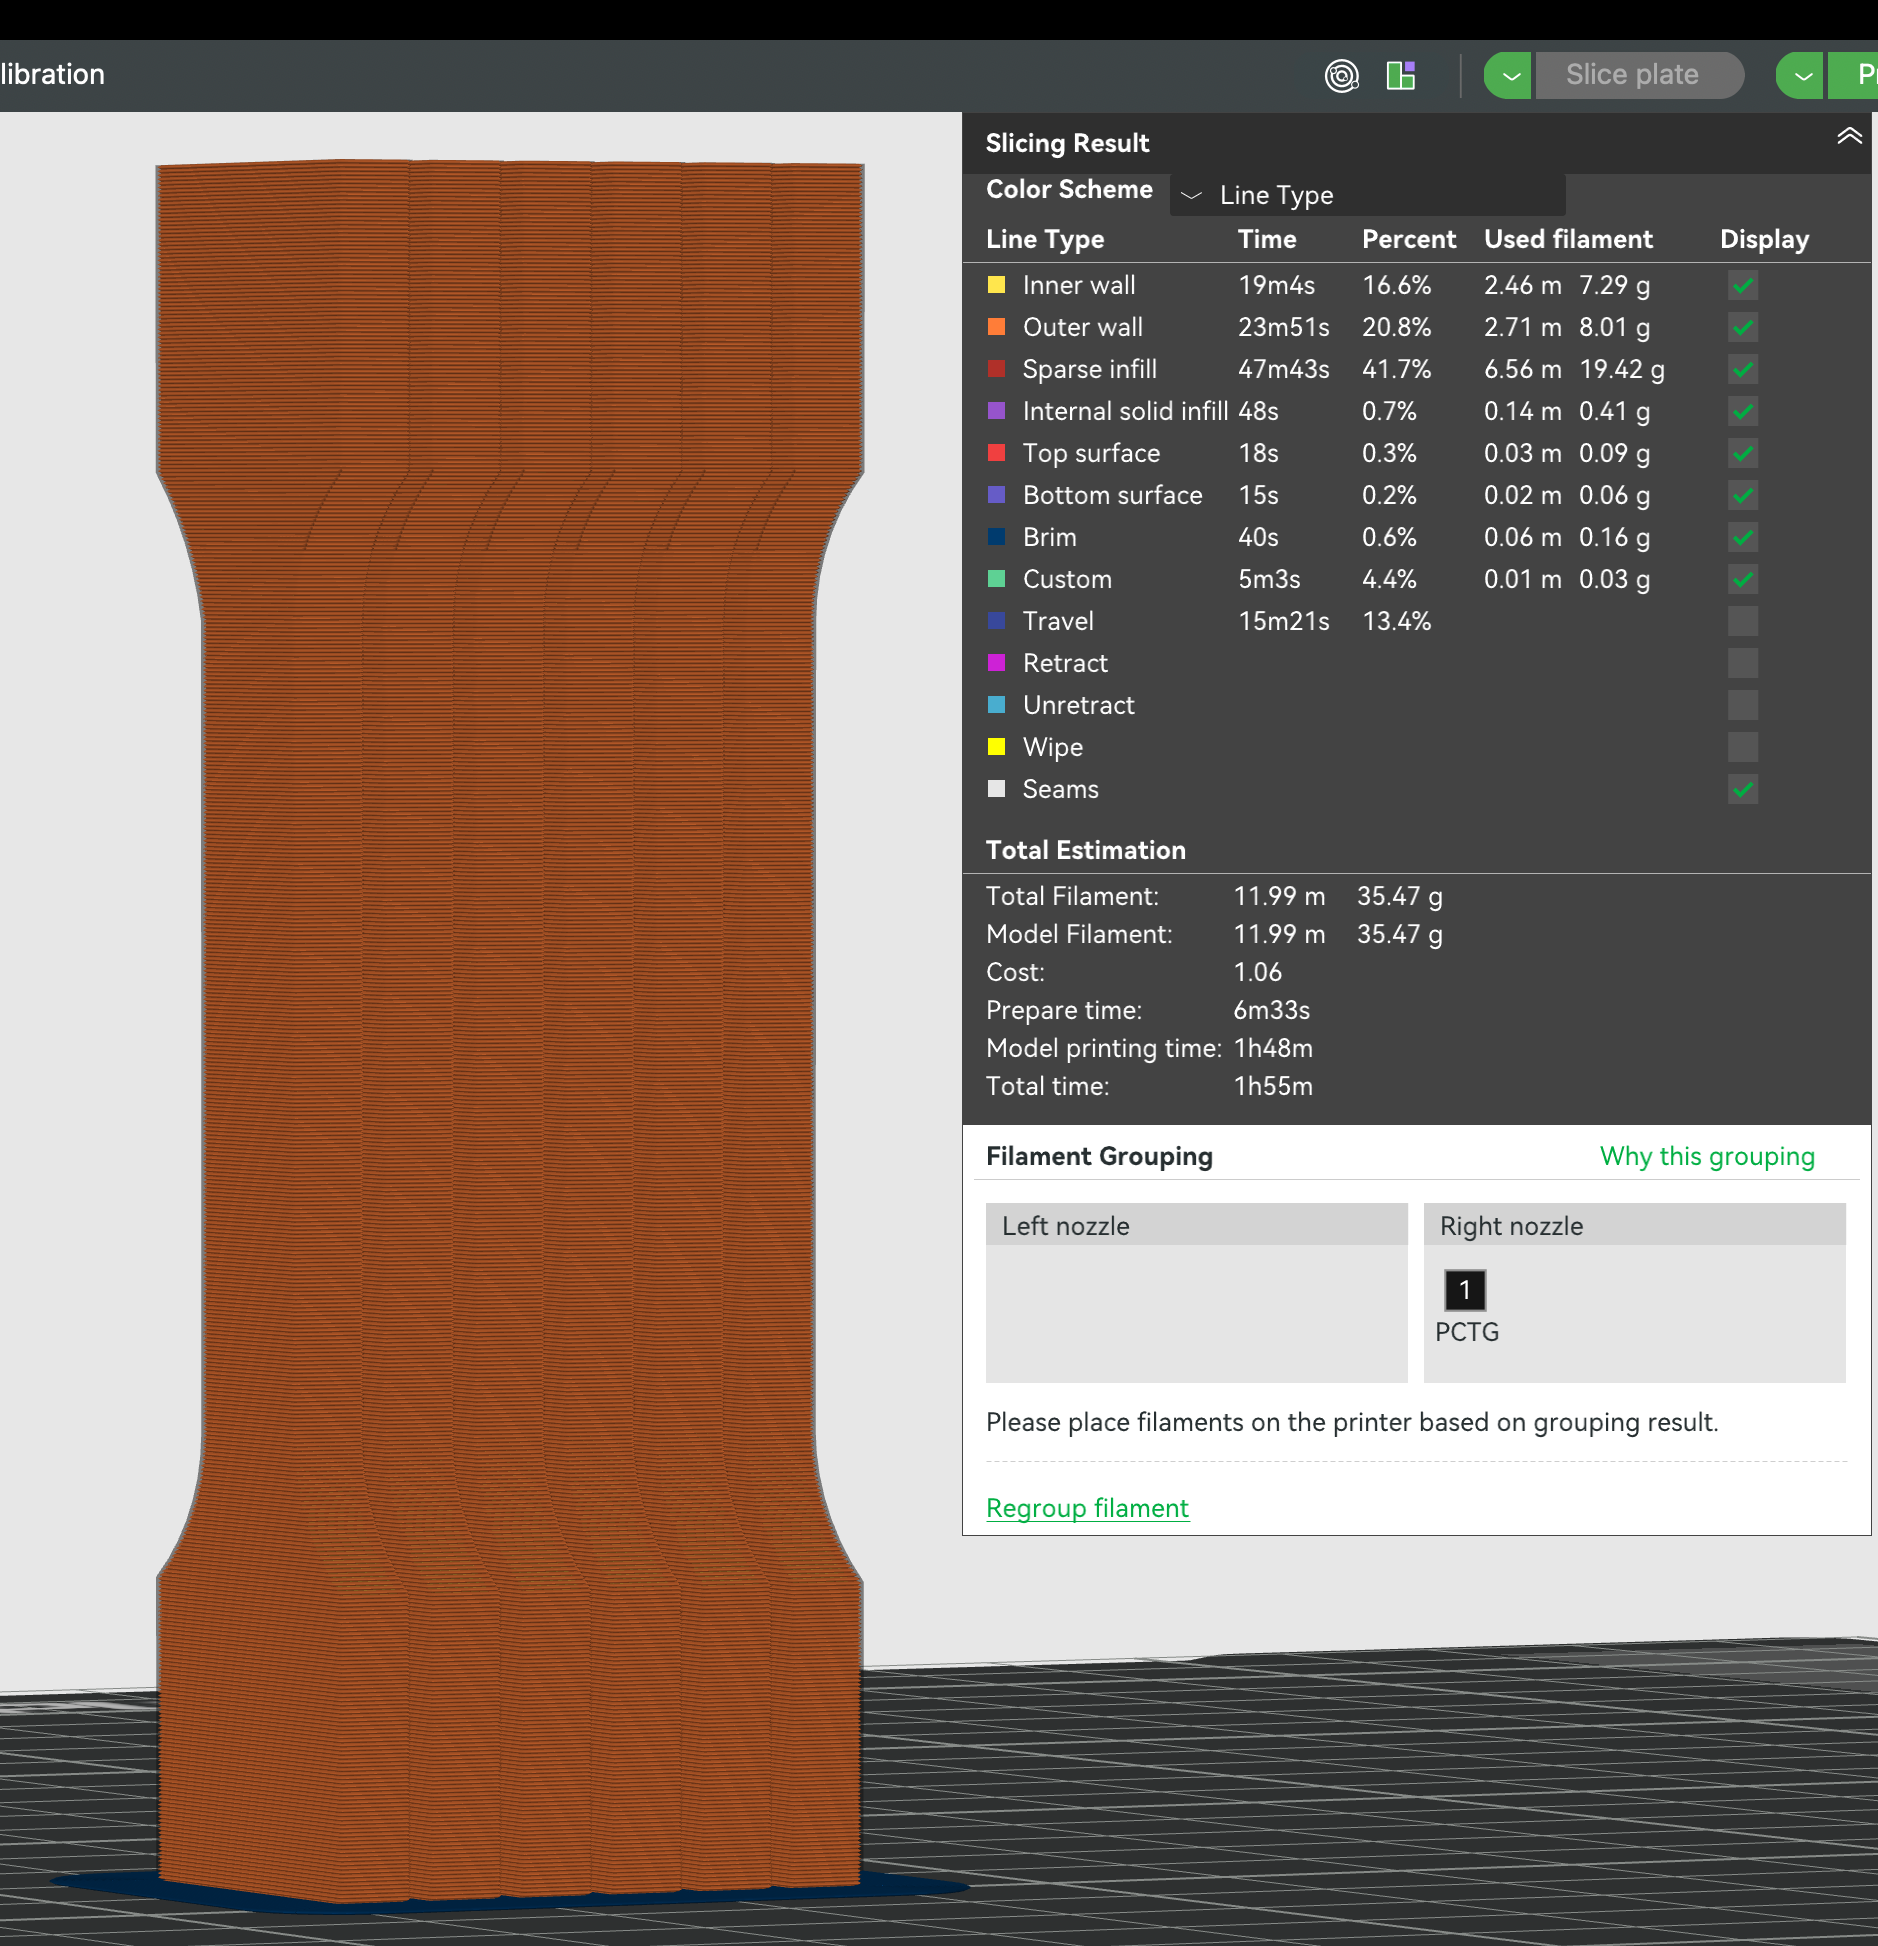The image size is (1878, 1946).
Task: Enable the Travel display checkbox
Action: (1741, 621)
